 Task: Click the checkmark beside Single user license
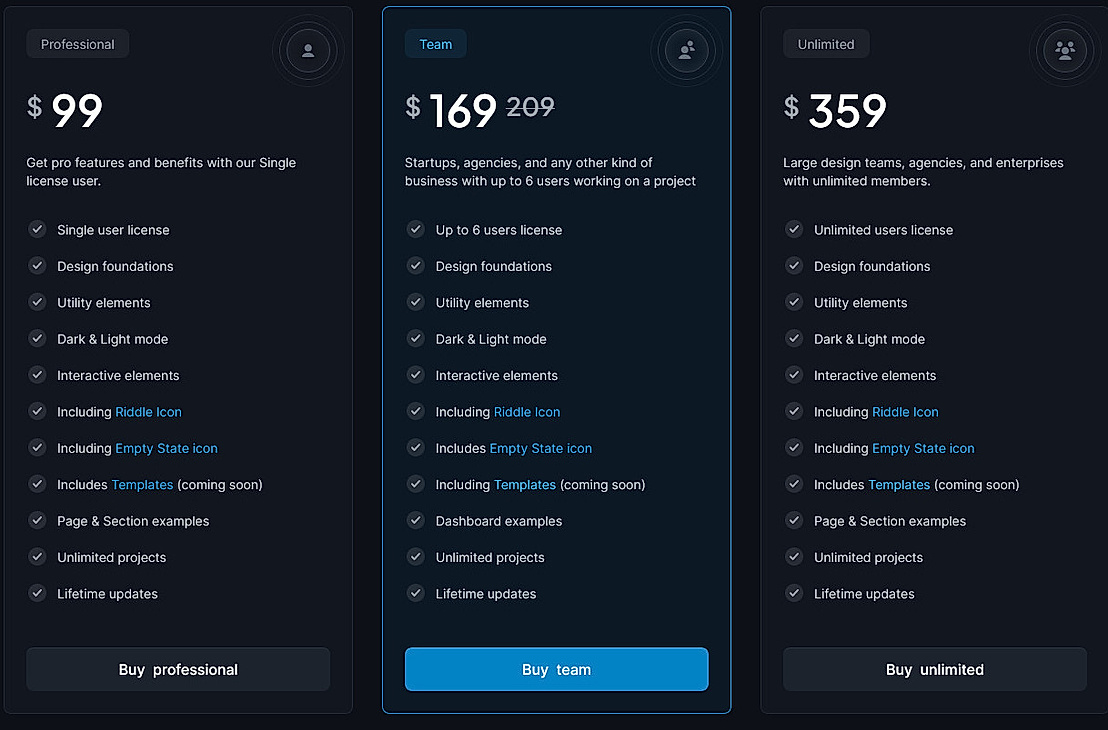(37, 229)
